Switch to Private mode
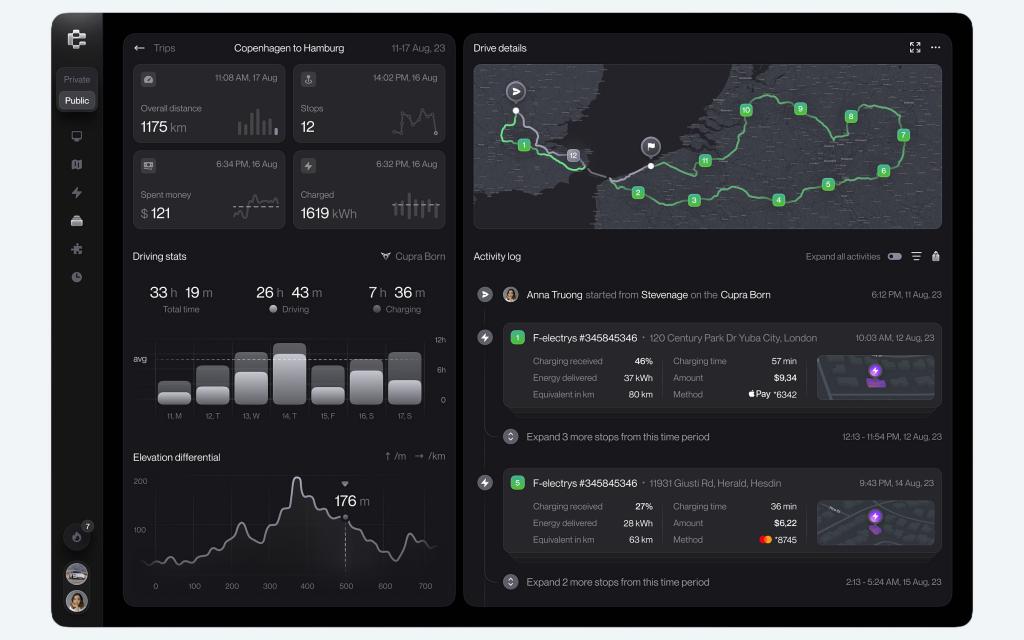Image resolution: width=1024 pixels, height=640 pixels. tap(76, 80)
